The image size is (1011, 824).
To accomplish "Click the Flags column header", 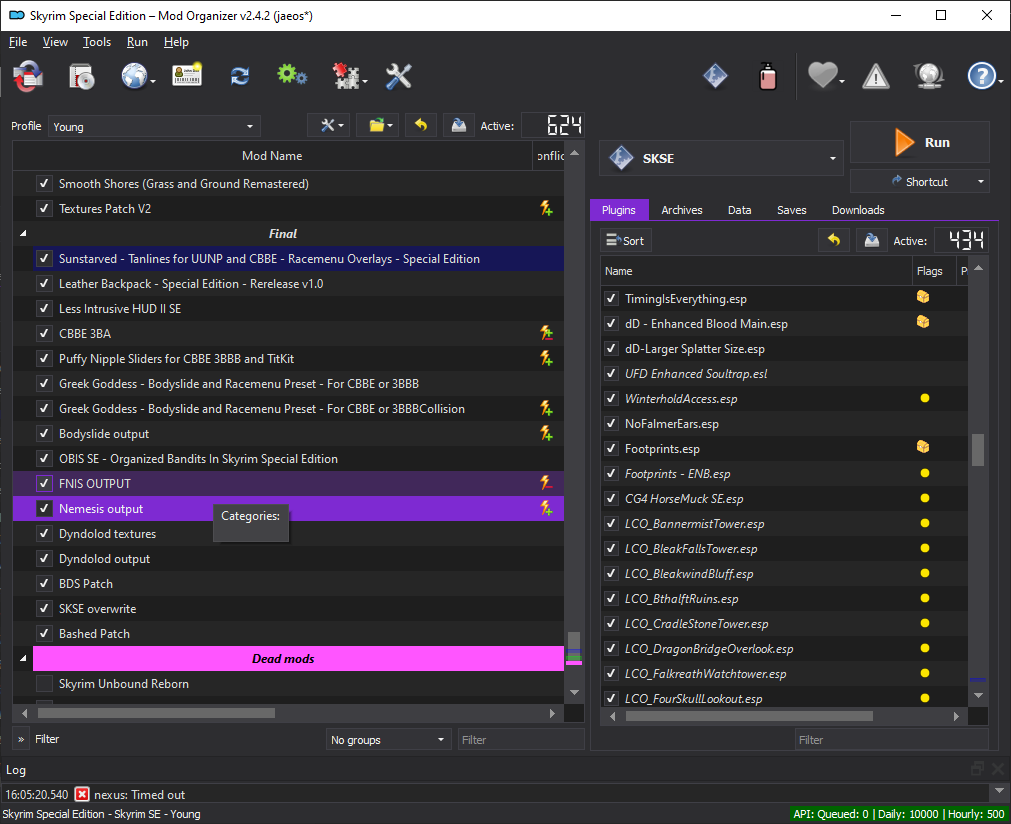I will tap(932, 271).
